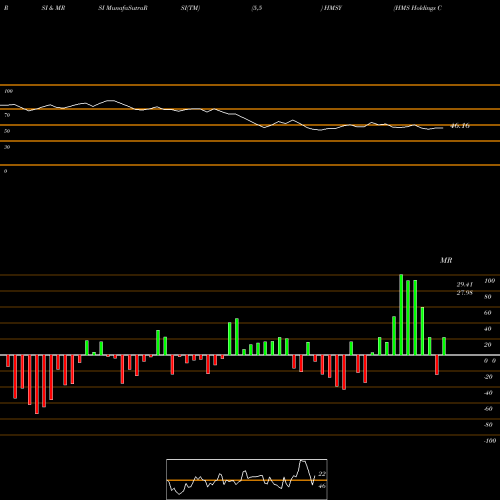Click the '-100' label on MR axis
Viewport: 500px width, 500px height.
point(490,441)
